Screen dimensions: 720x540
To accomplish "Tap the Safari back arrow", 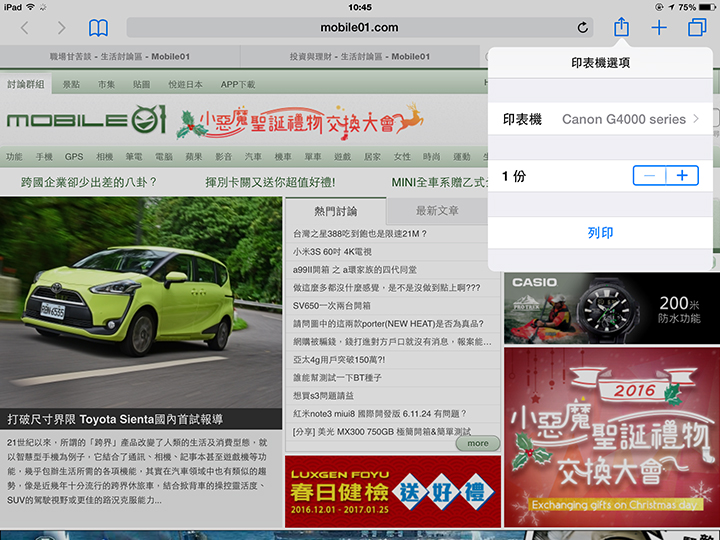I will pos(25,28).
